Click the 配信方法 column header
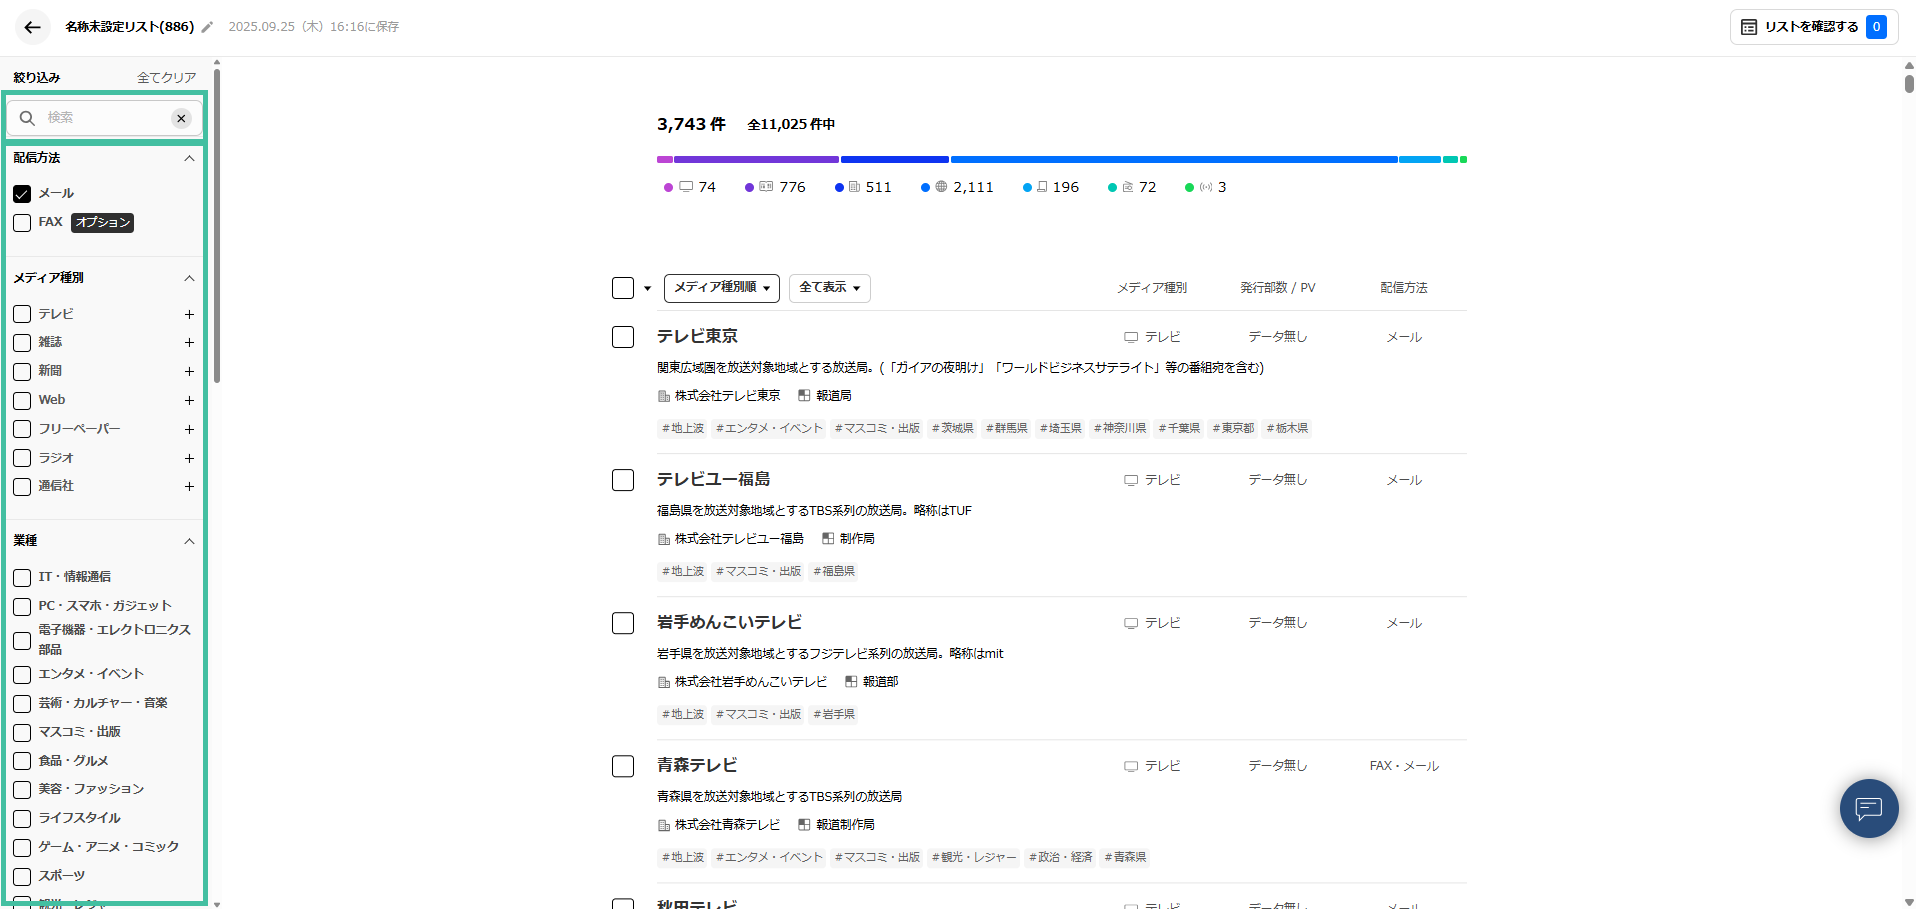The height and width of the screenshot is (909, 1916). click(1403, 288)
